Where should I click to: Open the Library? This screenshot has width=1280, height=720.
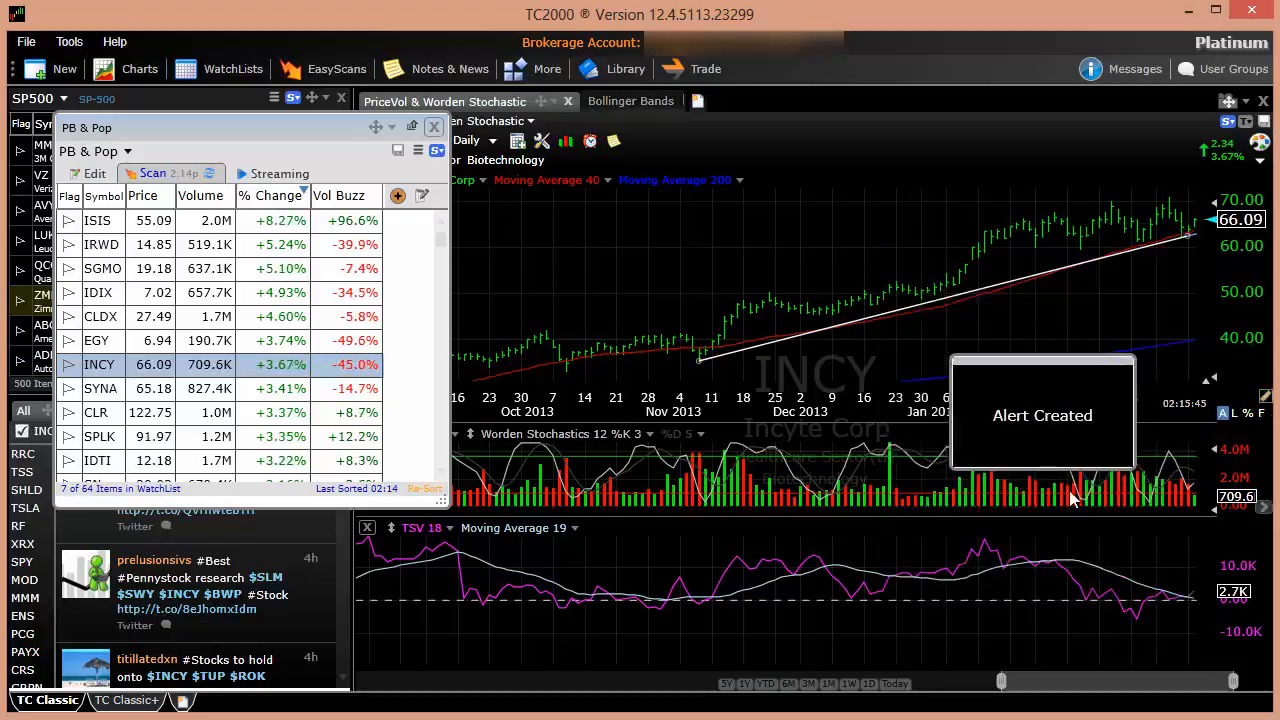612,69
